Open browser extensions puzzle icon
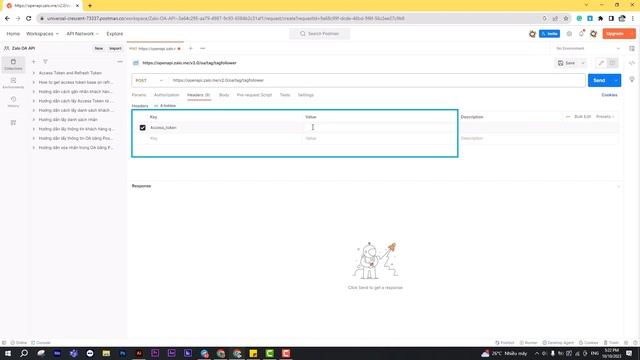 pyautogui.click(x=600, y=18)
